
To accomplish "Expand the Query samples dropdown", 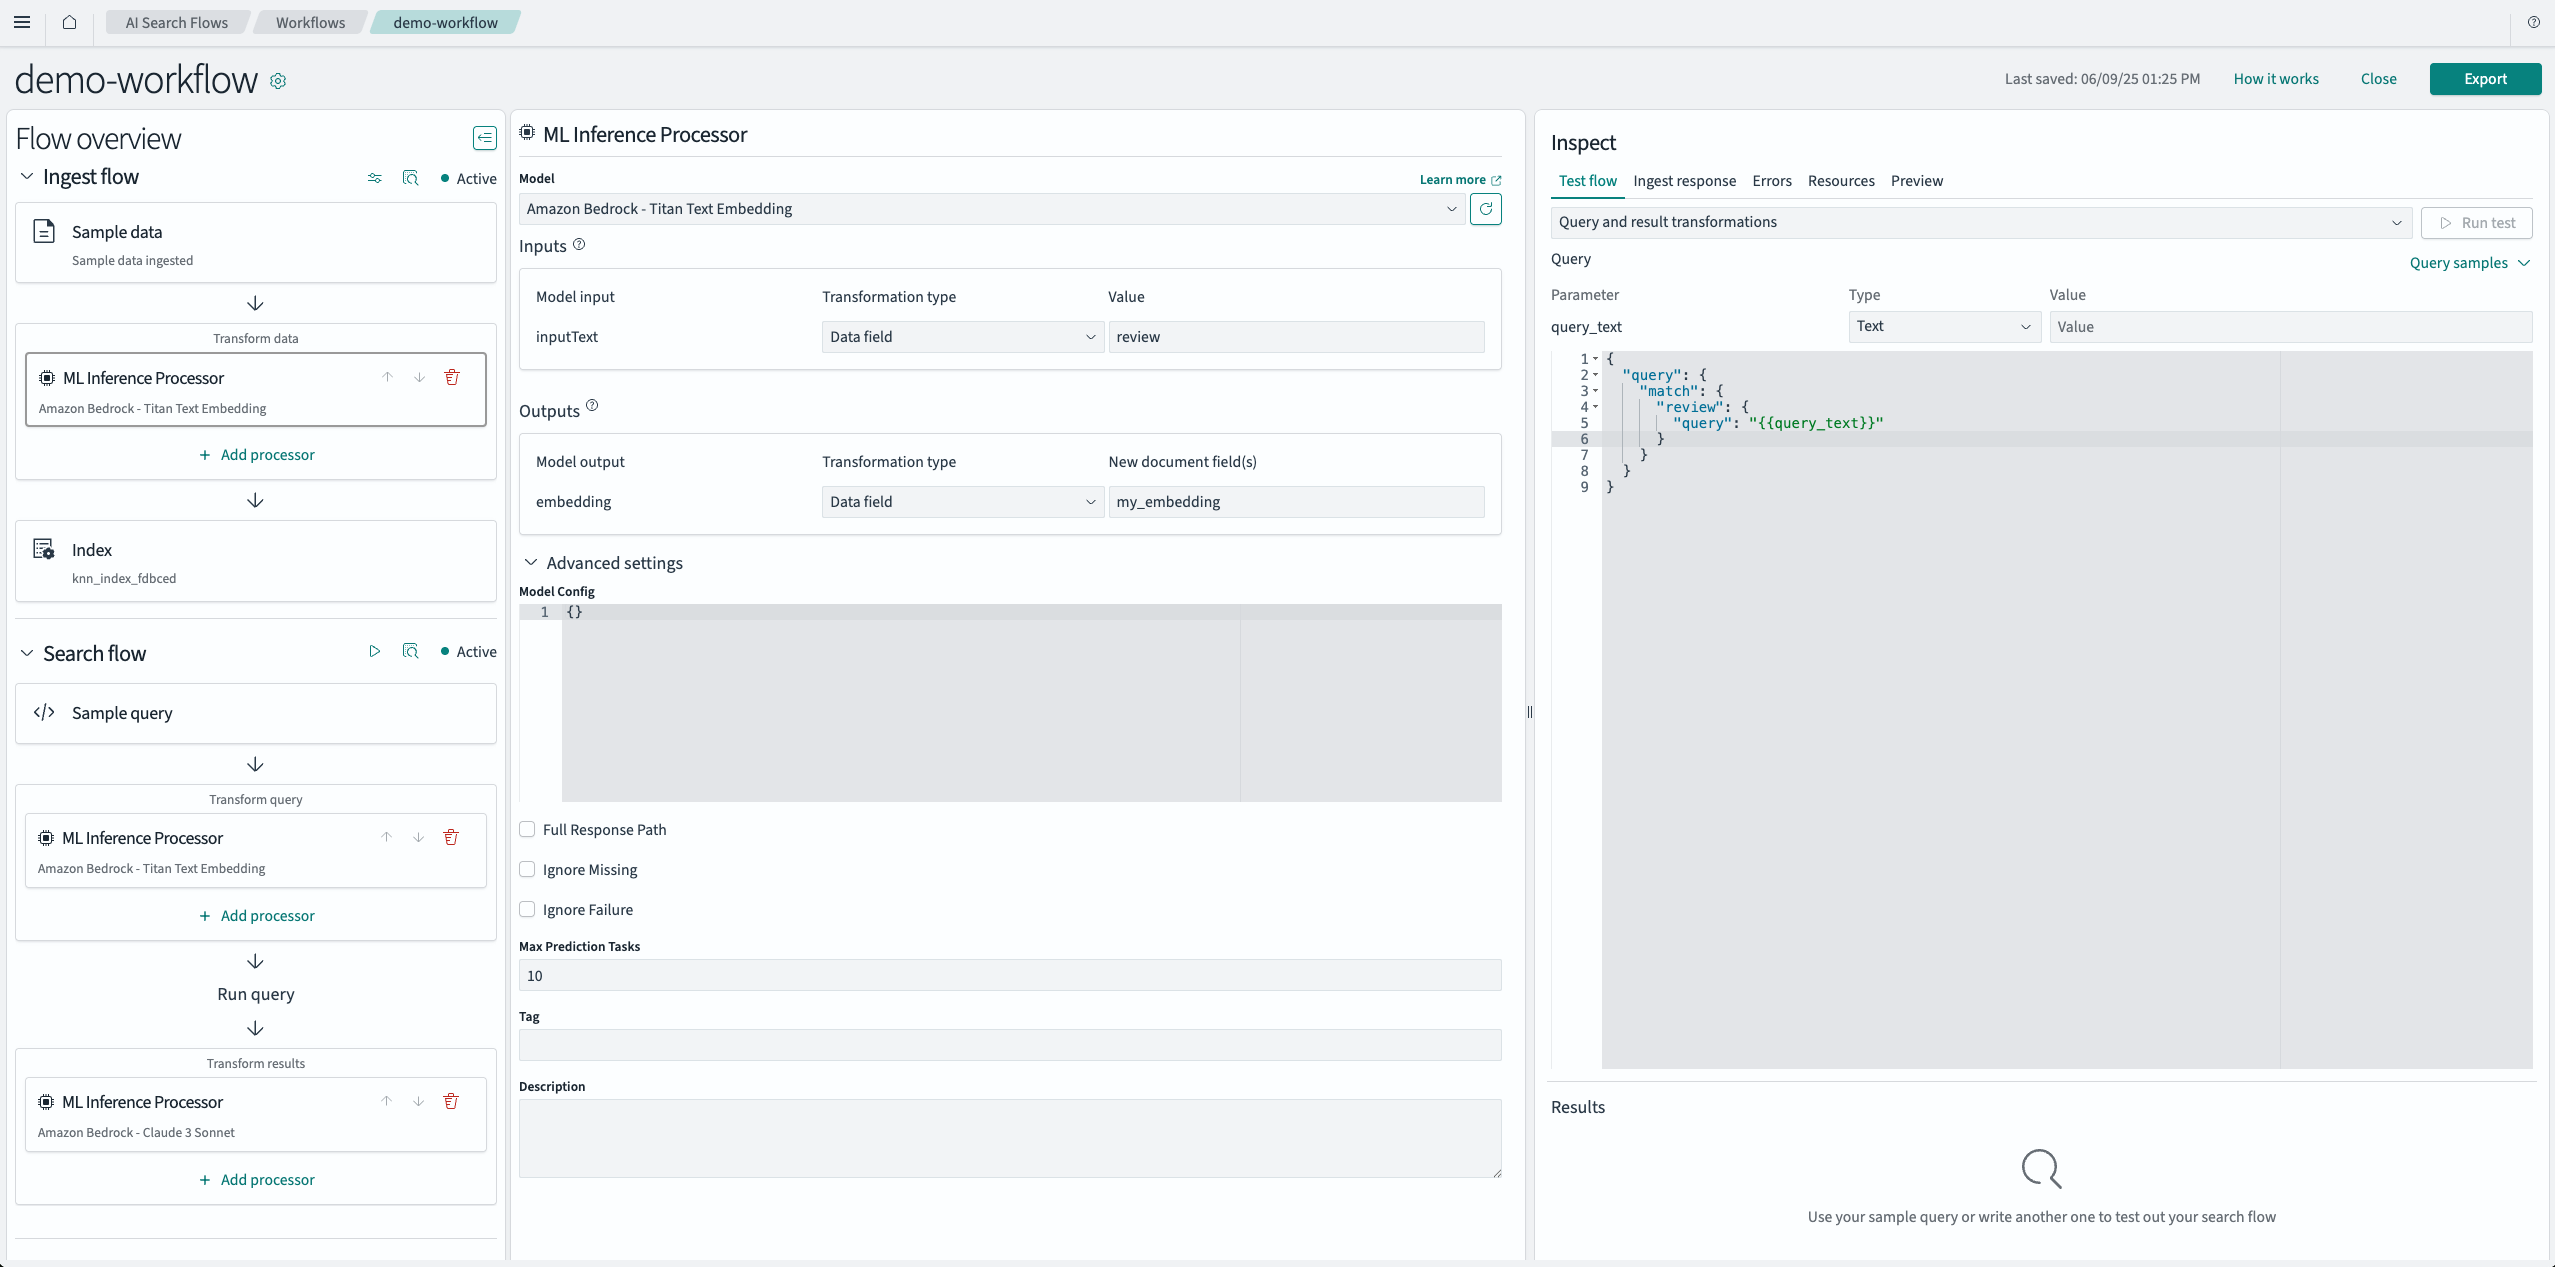I will pos(2468,262).
